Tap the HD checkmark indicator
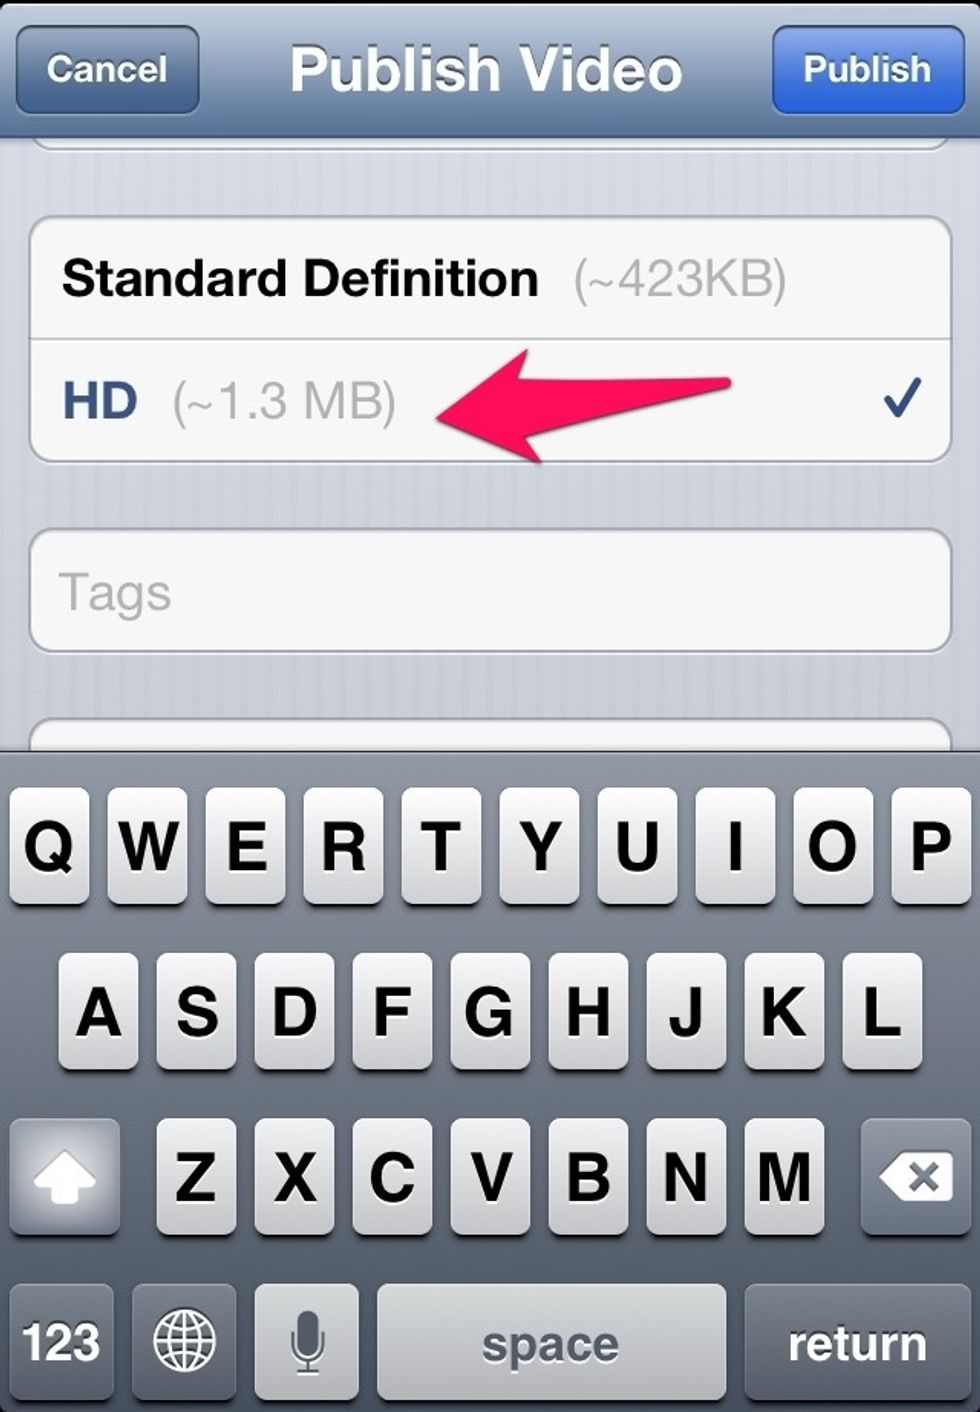 click(901, 397)
